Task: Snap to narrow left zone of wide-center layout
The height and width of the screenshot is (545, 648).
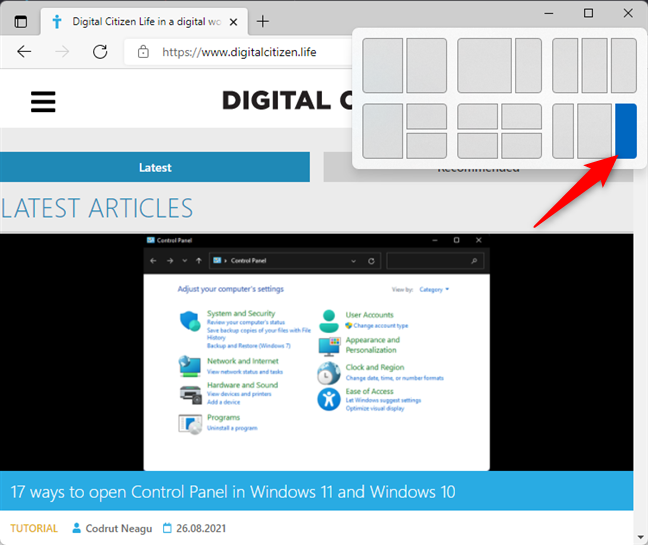Action: [x=563, y=131]
